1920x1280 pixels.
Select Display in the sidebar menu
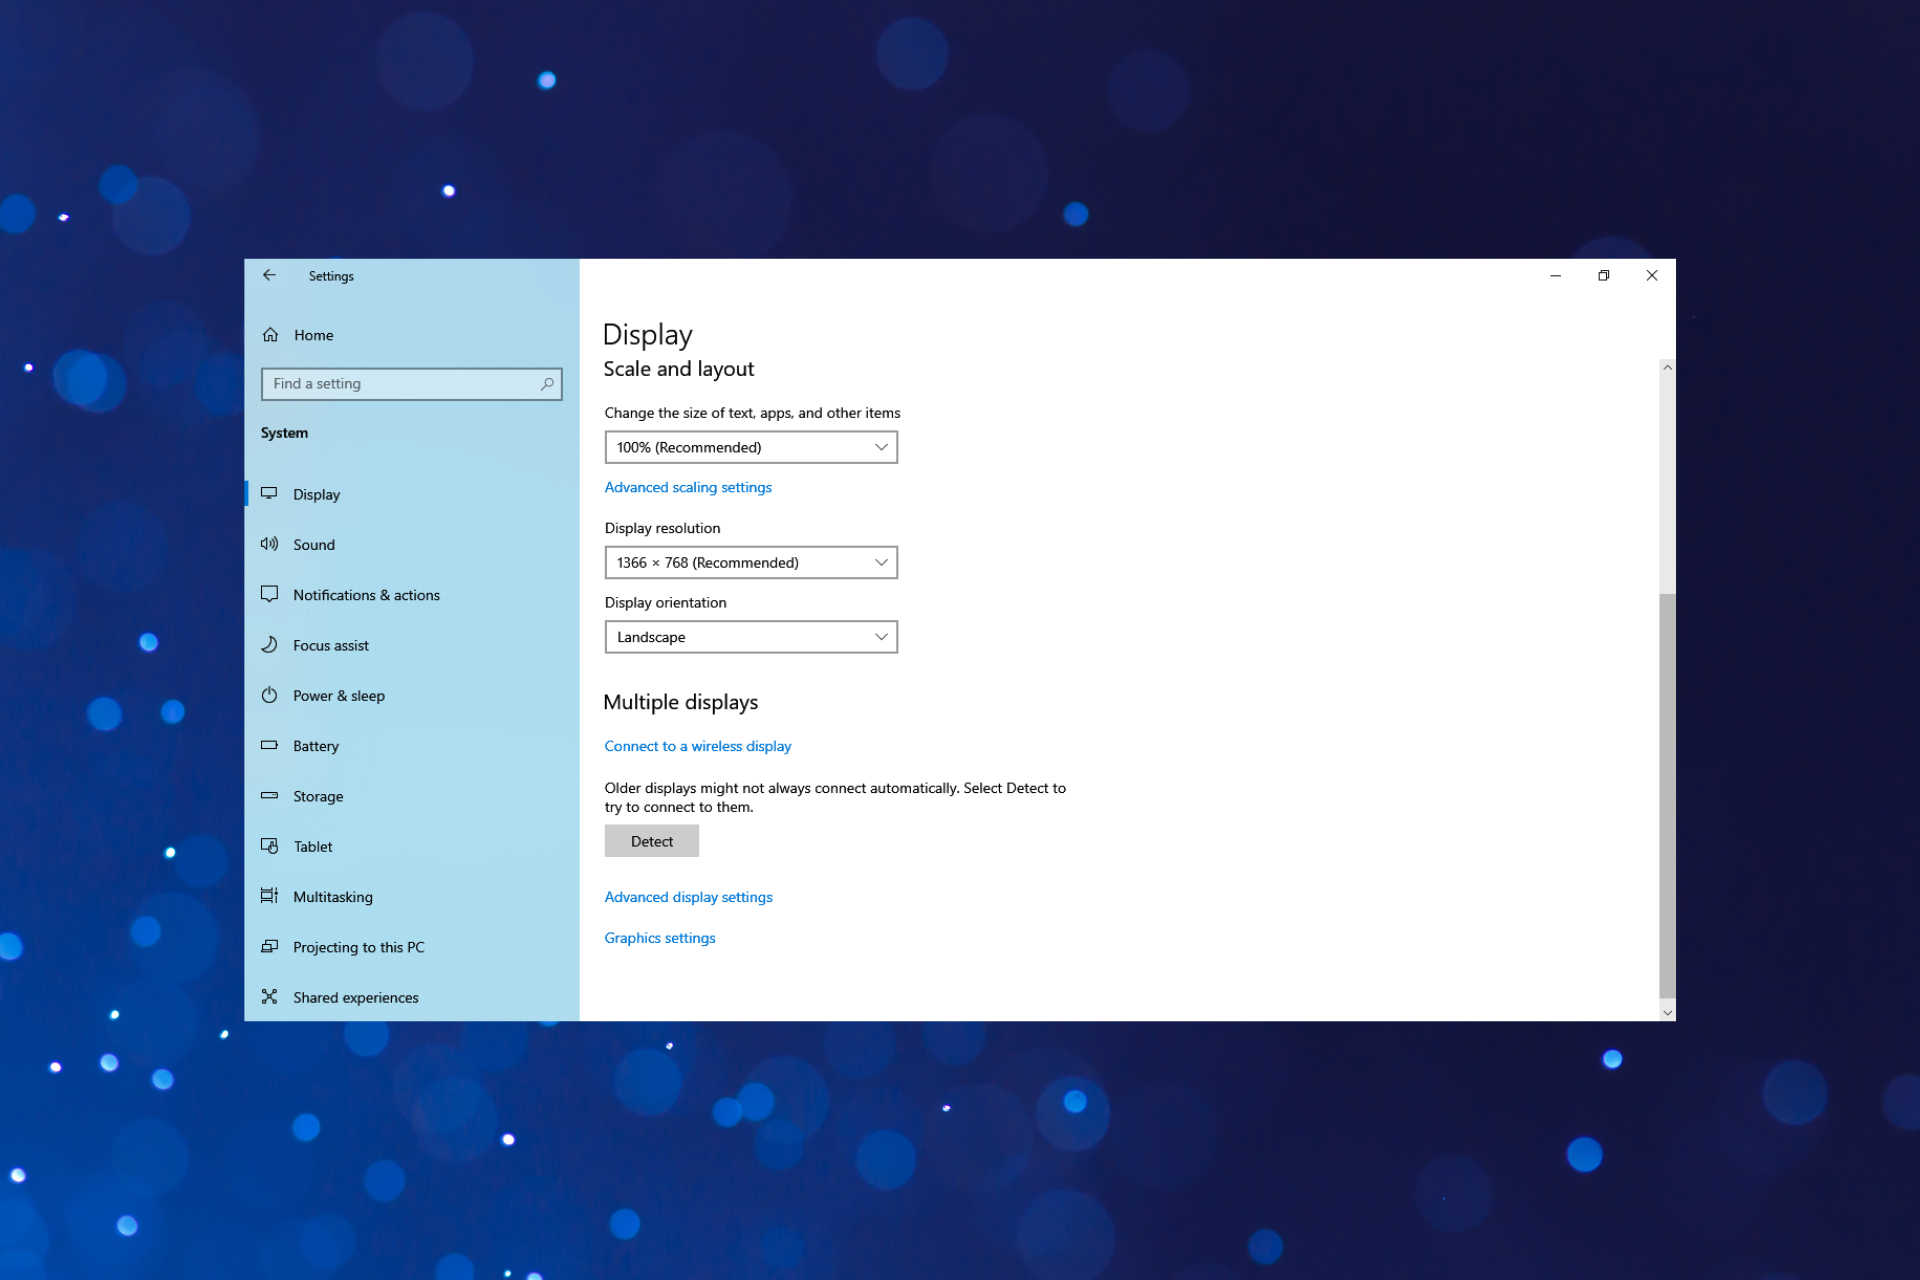click(x=316, y=494)
